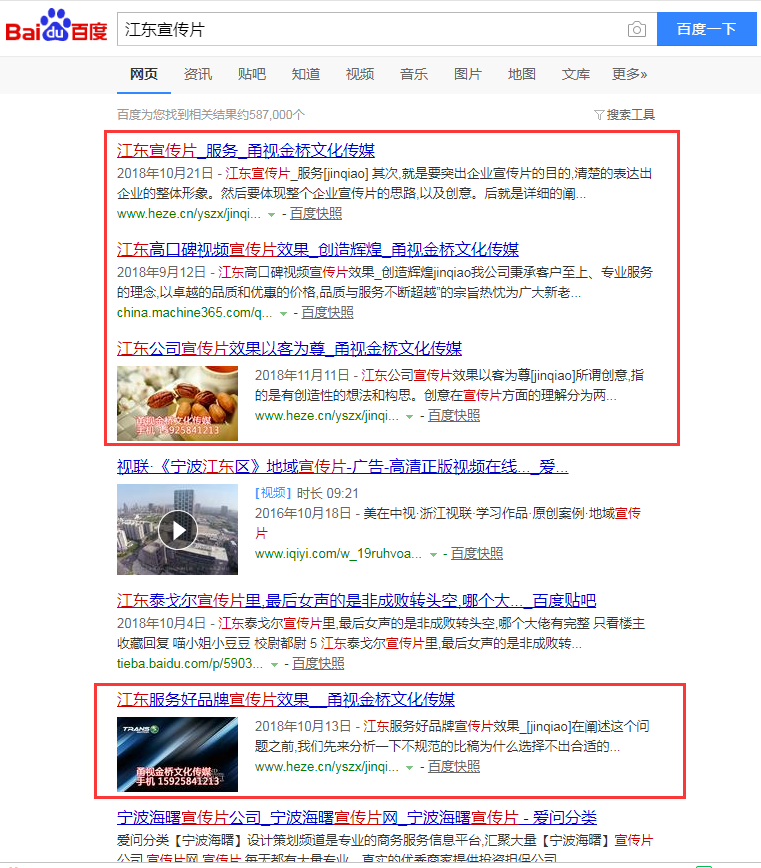Screen dimensions: 761x868
Task: Click 百度为您找到相关结果约587,000个 text
Action: coord(211,115)
